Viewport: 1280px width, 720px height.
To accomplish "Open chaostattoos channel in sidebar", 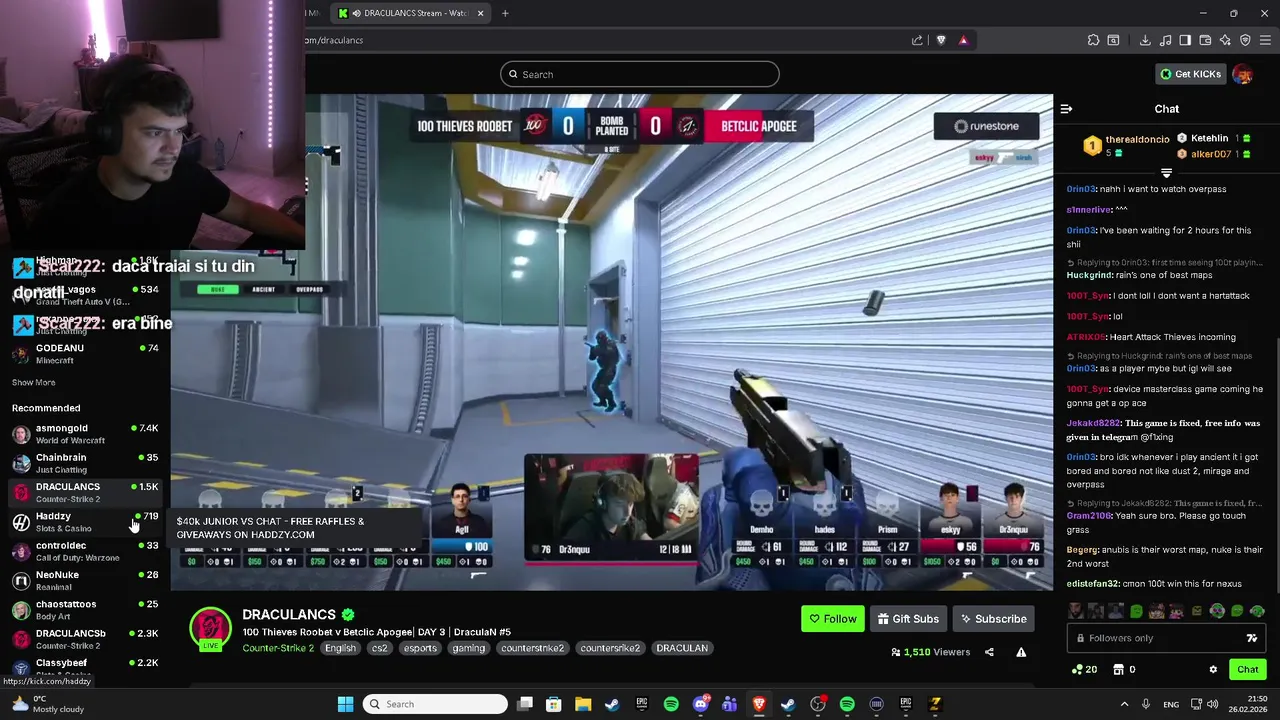I will pyautogui.click(x=85, y=610).
